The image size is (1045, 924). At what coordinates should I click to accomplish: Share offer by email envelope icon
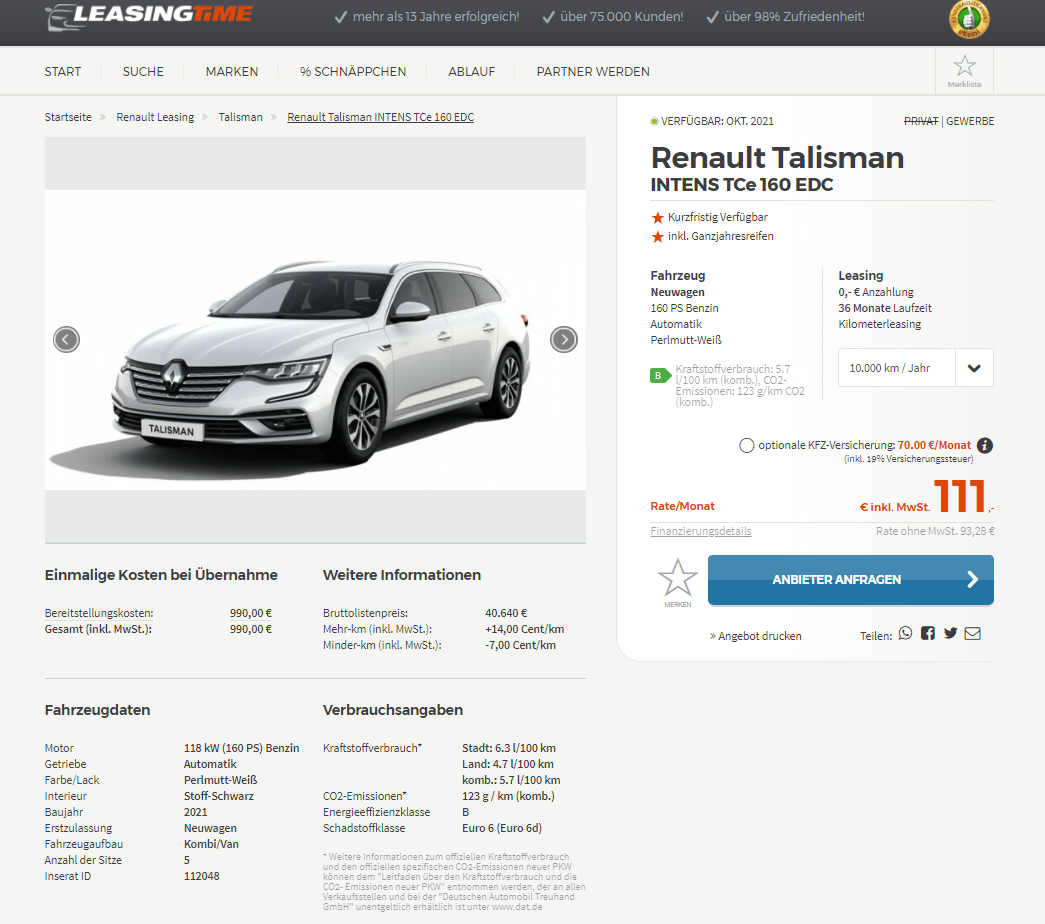[x=972, y=633]
